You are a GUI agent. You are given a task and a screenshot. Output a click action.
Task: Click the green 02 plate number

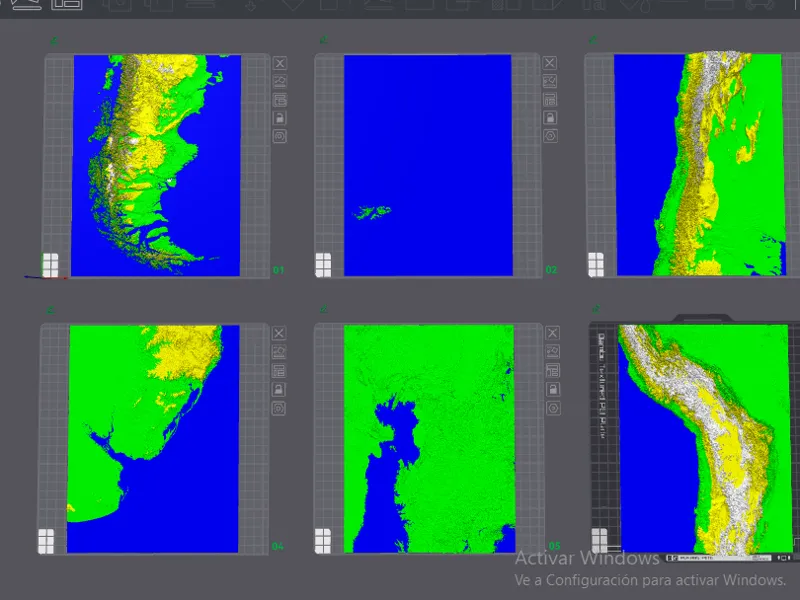click(551, 269)
